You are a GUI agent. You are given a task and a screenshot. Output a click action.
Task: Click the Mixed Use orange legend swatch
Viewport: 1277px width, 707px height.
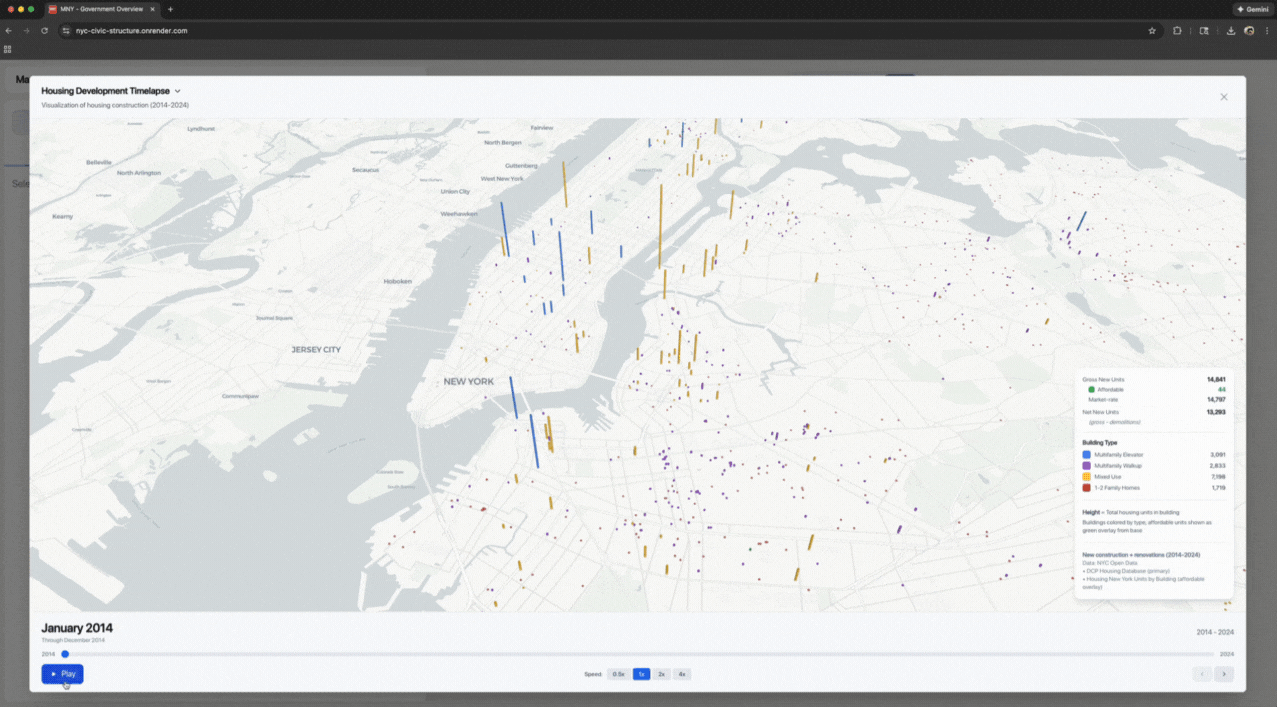(x=1087, y=477)
